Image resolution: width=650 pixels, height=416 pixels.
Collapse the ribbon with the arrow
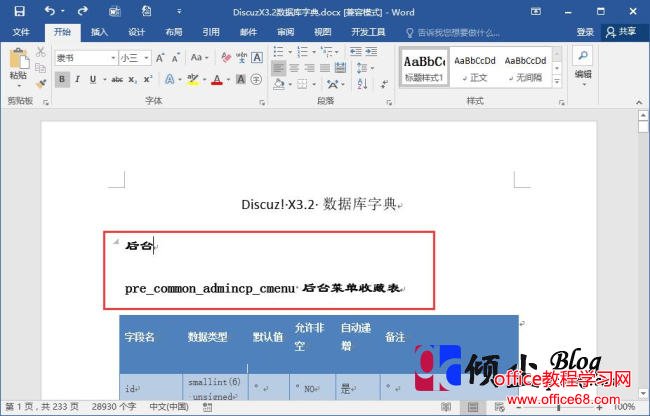tap(639, 102)
